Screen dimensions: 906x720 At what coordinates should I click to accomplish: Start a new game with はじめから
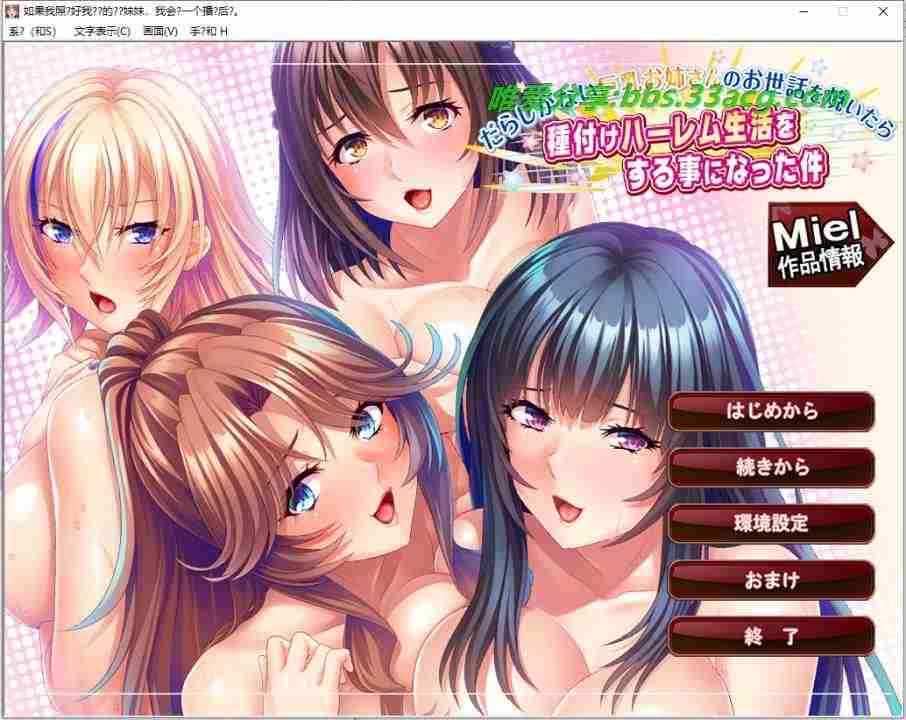772,411
